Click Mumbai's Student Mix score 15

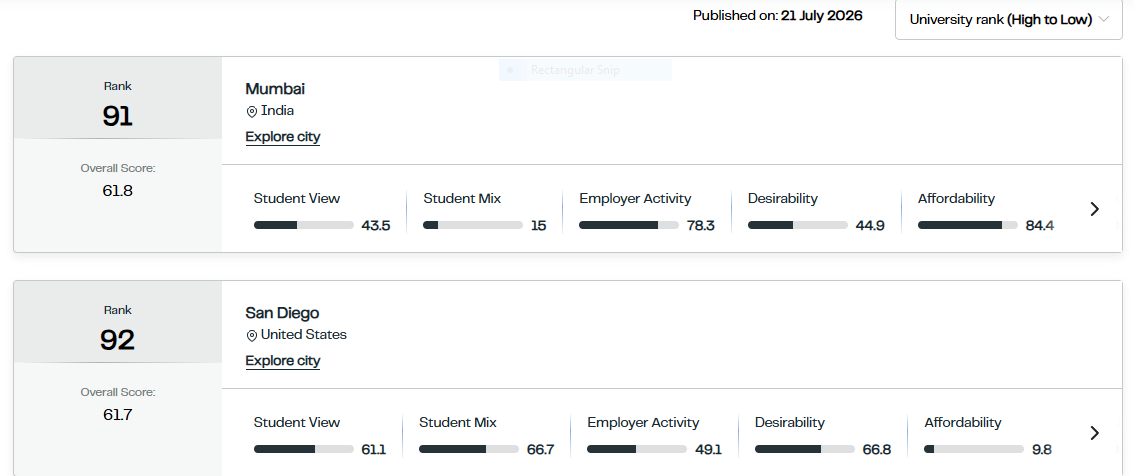(539, 226)
